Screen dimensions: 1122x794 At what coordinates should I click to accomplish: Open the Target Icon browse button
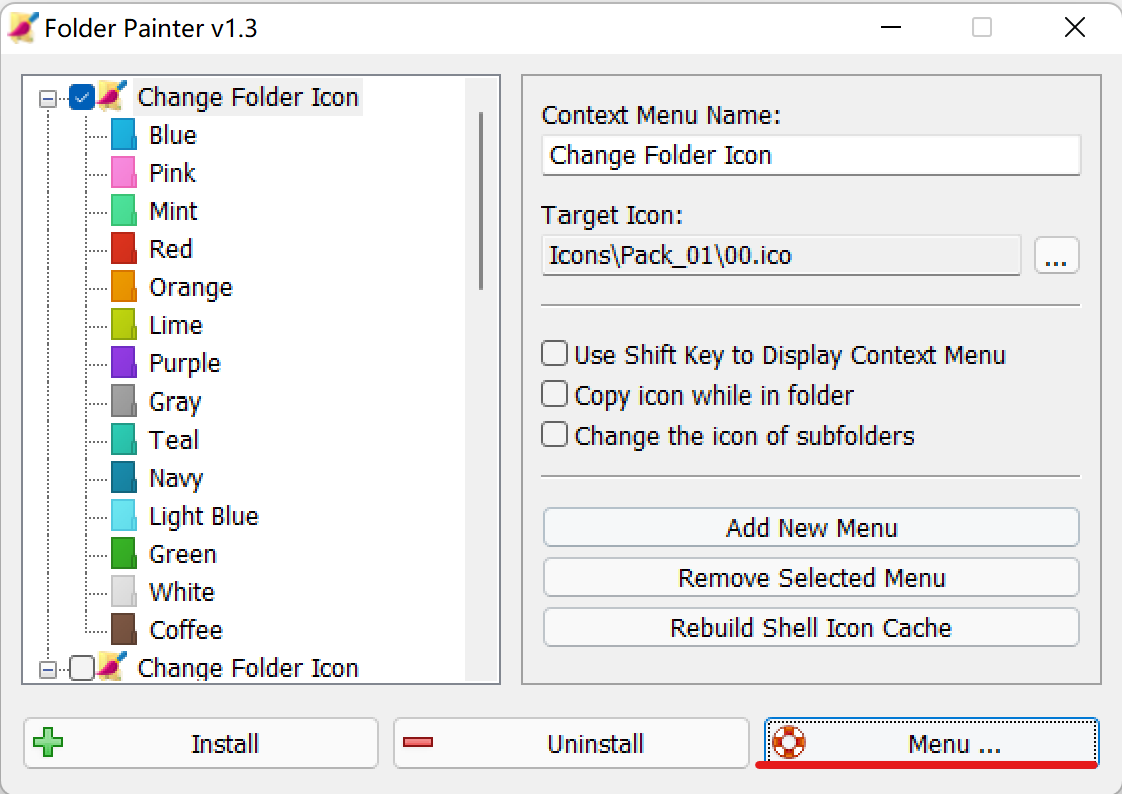(x=1056, y=256)
